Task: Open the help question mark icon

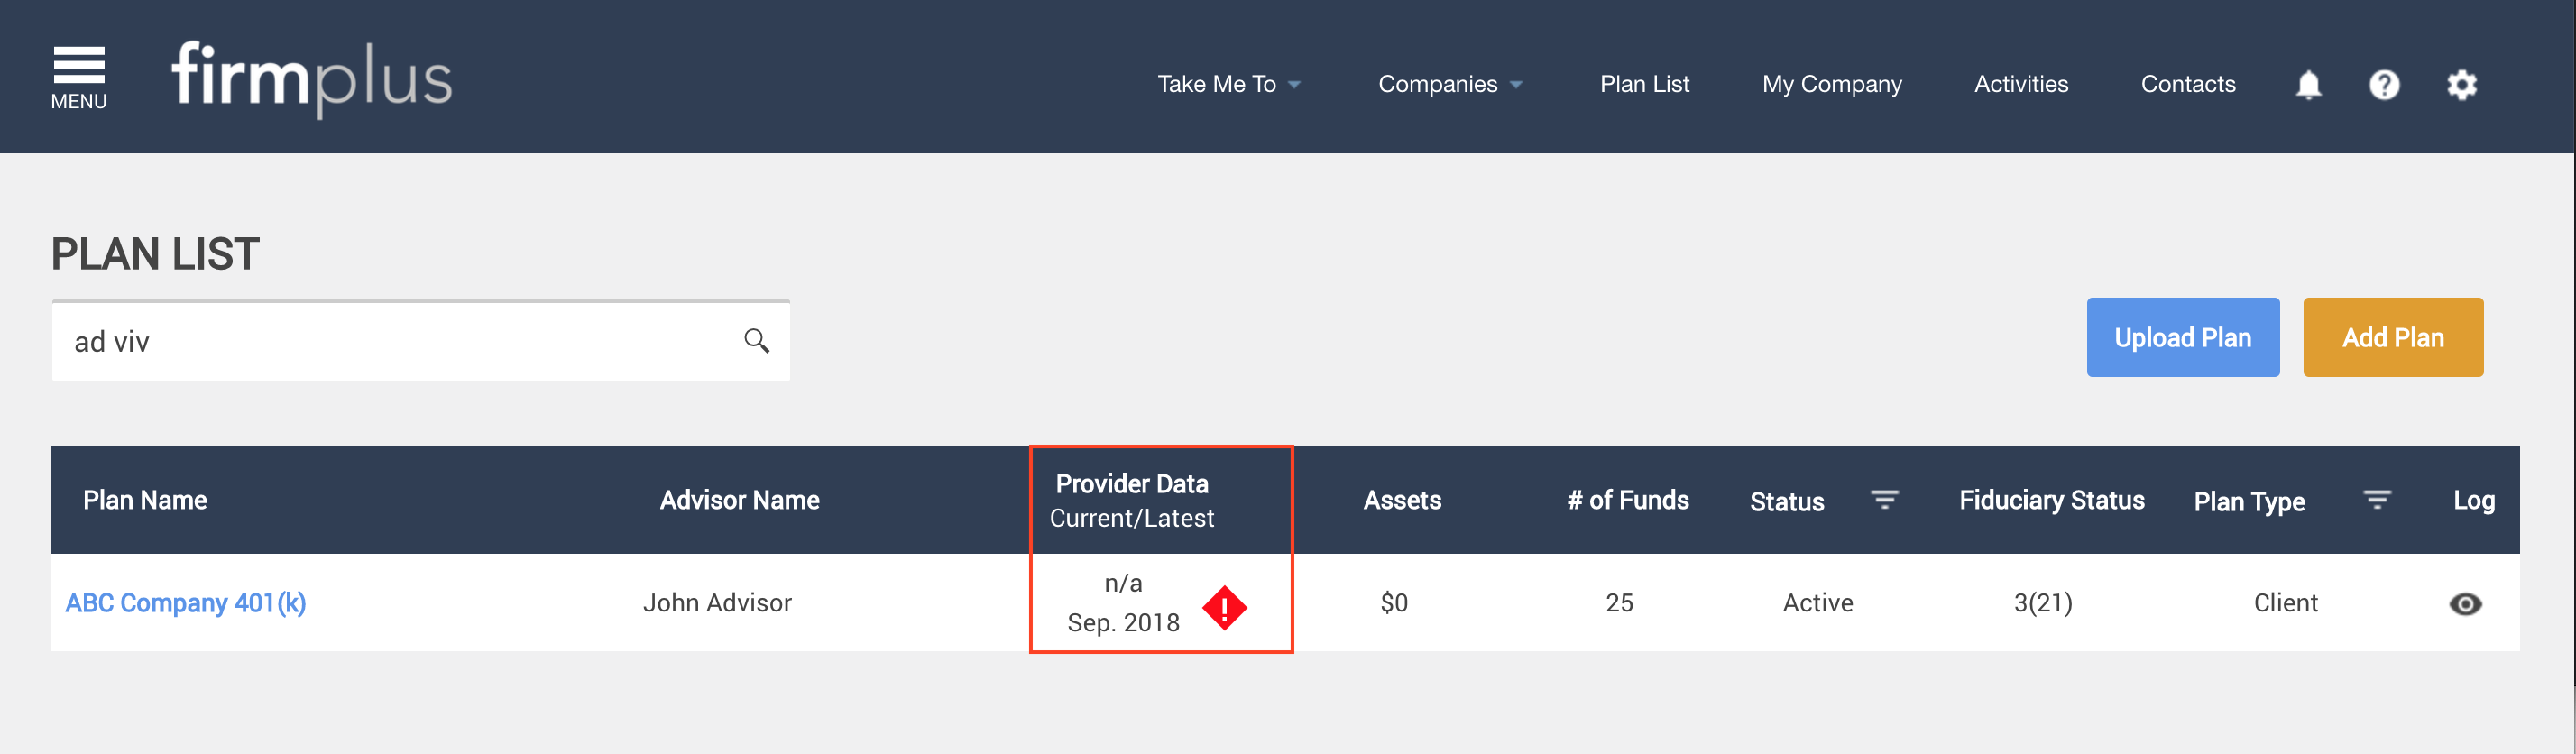Action: pyautogui.click(x=2384, y=85)
